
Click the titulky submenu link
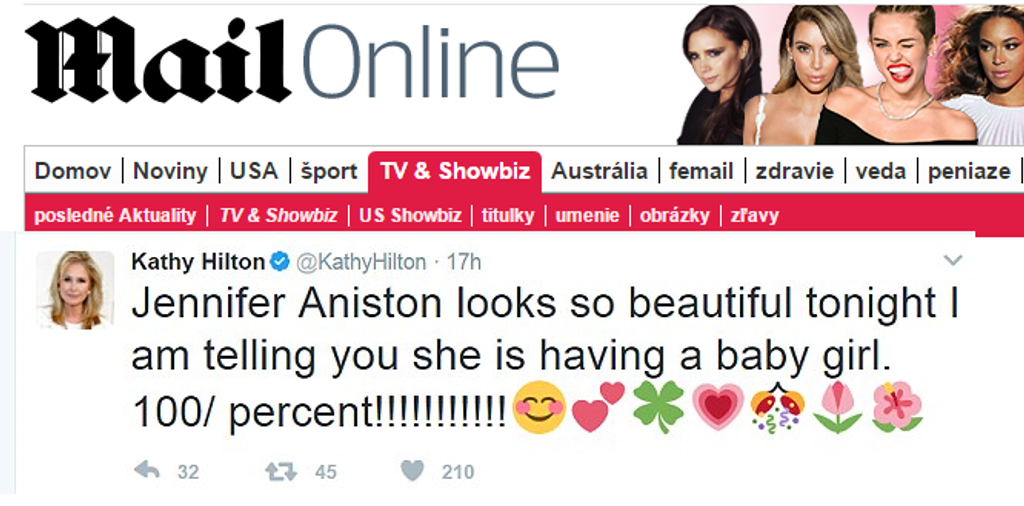point(507,215)
